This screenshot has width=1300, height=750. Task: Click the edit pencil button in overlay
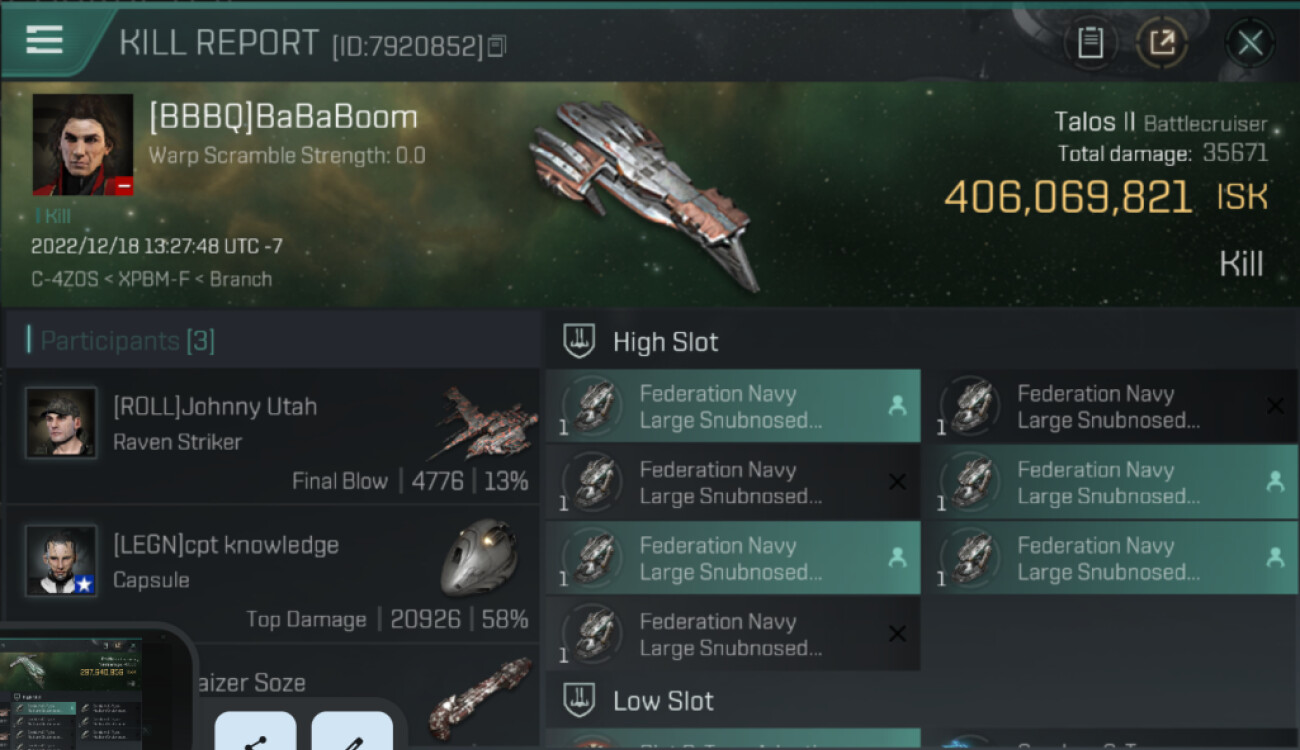coord(352,731)
